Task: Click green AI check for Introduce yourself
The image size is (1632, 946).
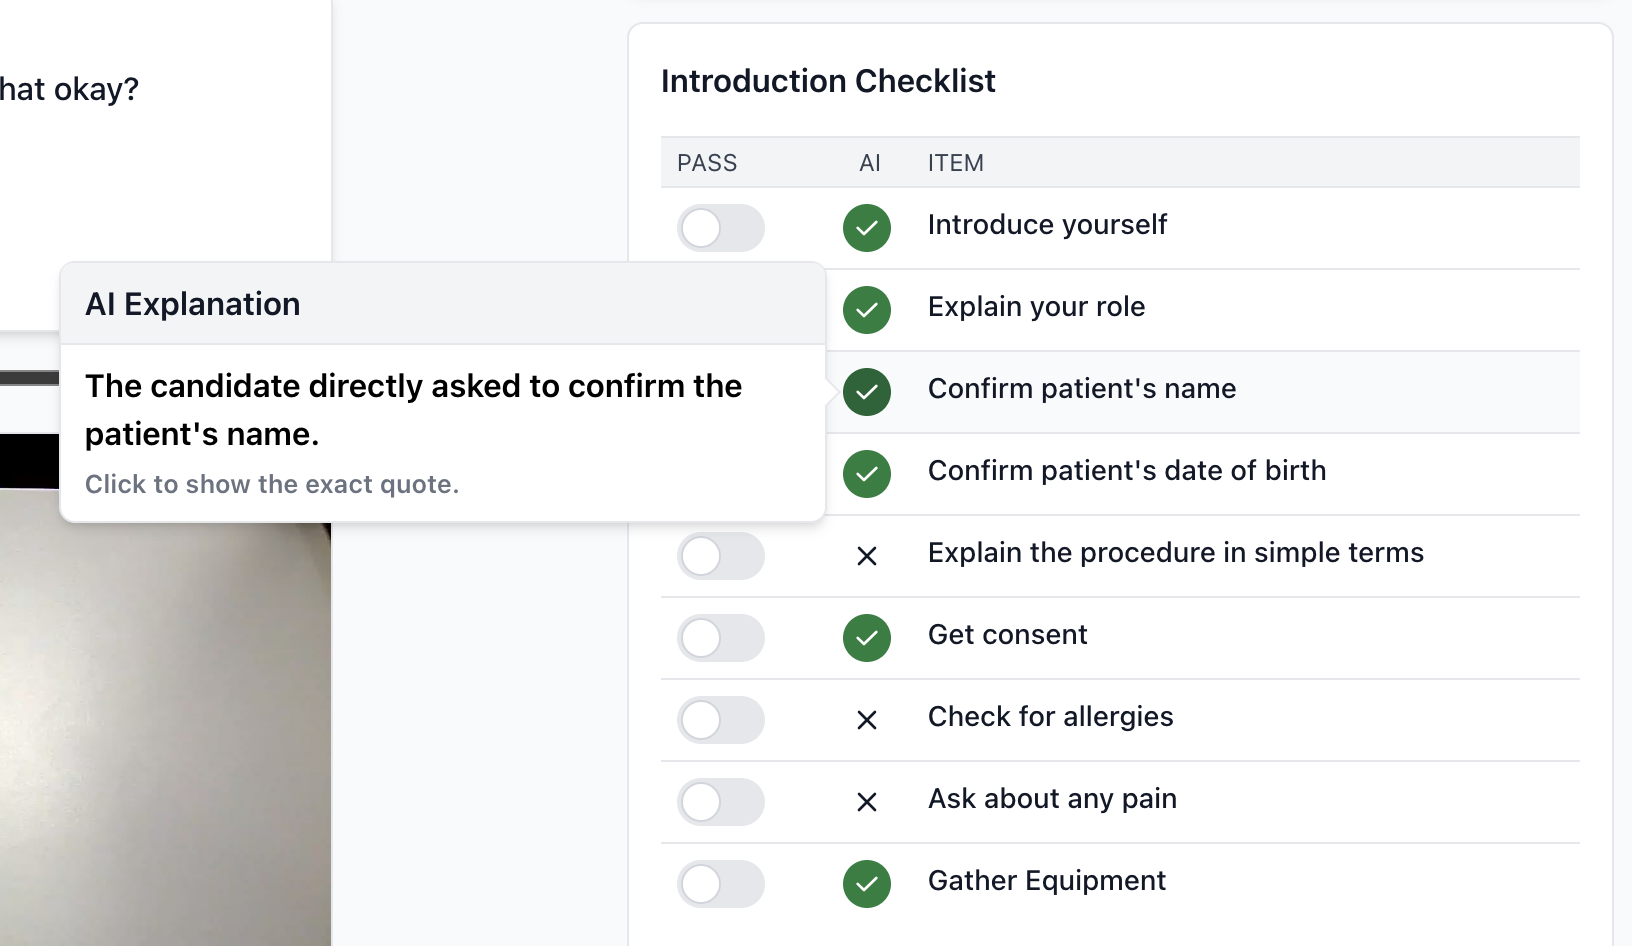Action: coord(867,228)
